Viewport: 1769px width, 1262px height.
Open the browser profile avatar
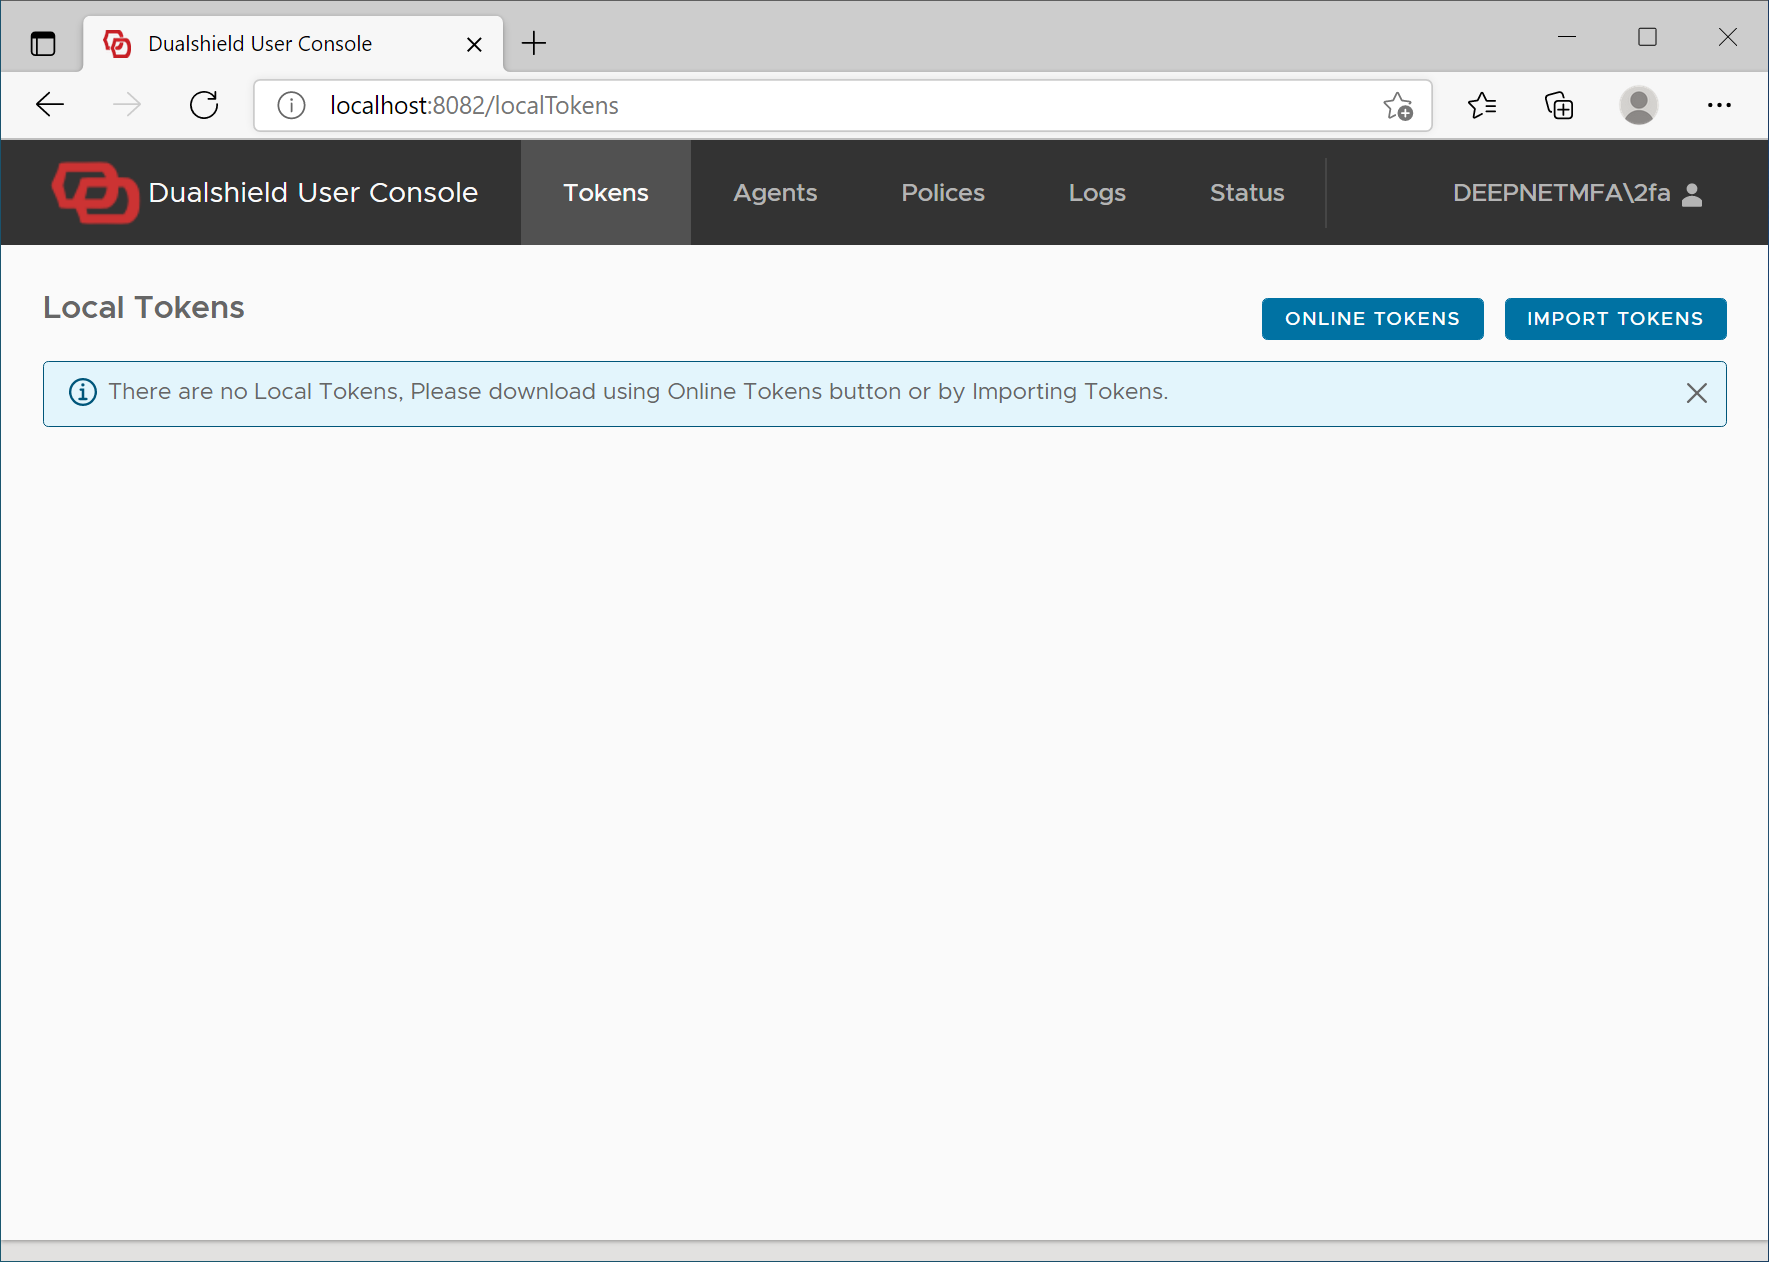[x=1638, y=105]
